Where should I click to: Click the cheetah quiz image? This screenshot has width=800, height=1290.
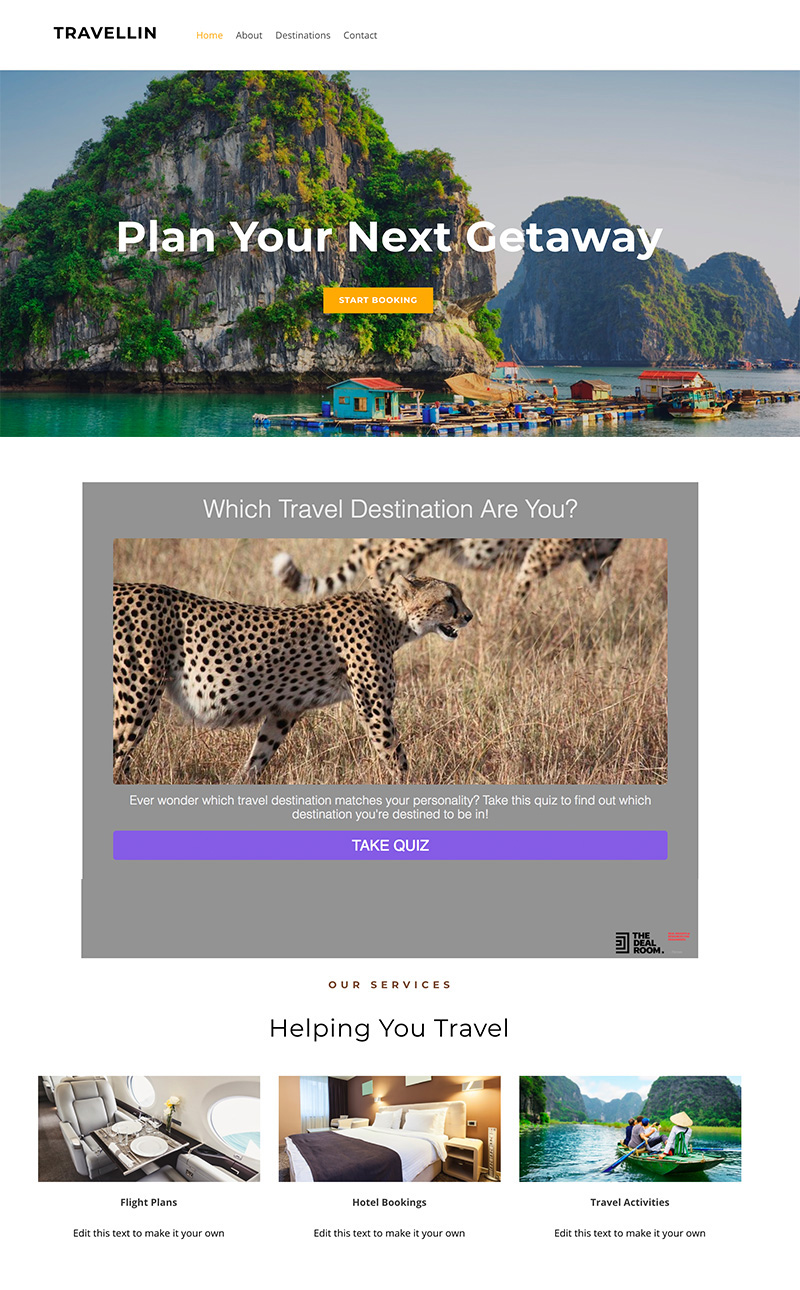390,661
